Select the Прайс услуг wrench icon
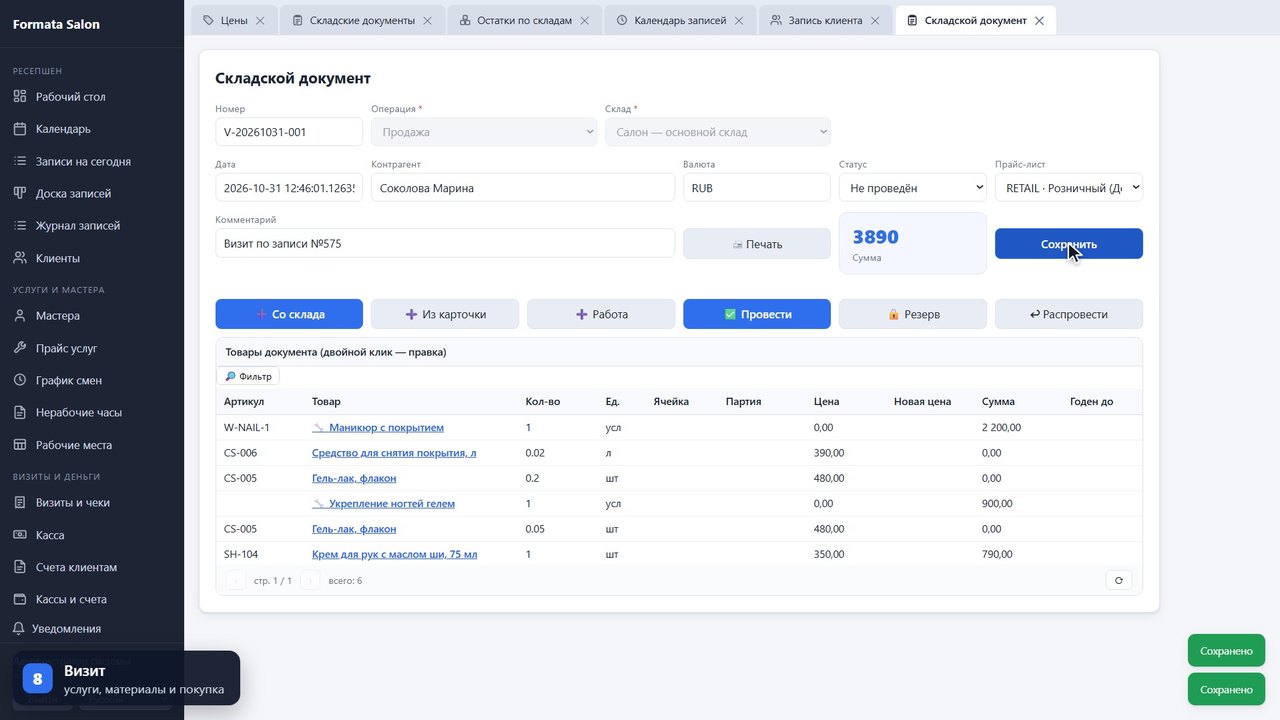Screen dimensions: 1280x720 point(19,348)
